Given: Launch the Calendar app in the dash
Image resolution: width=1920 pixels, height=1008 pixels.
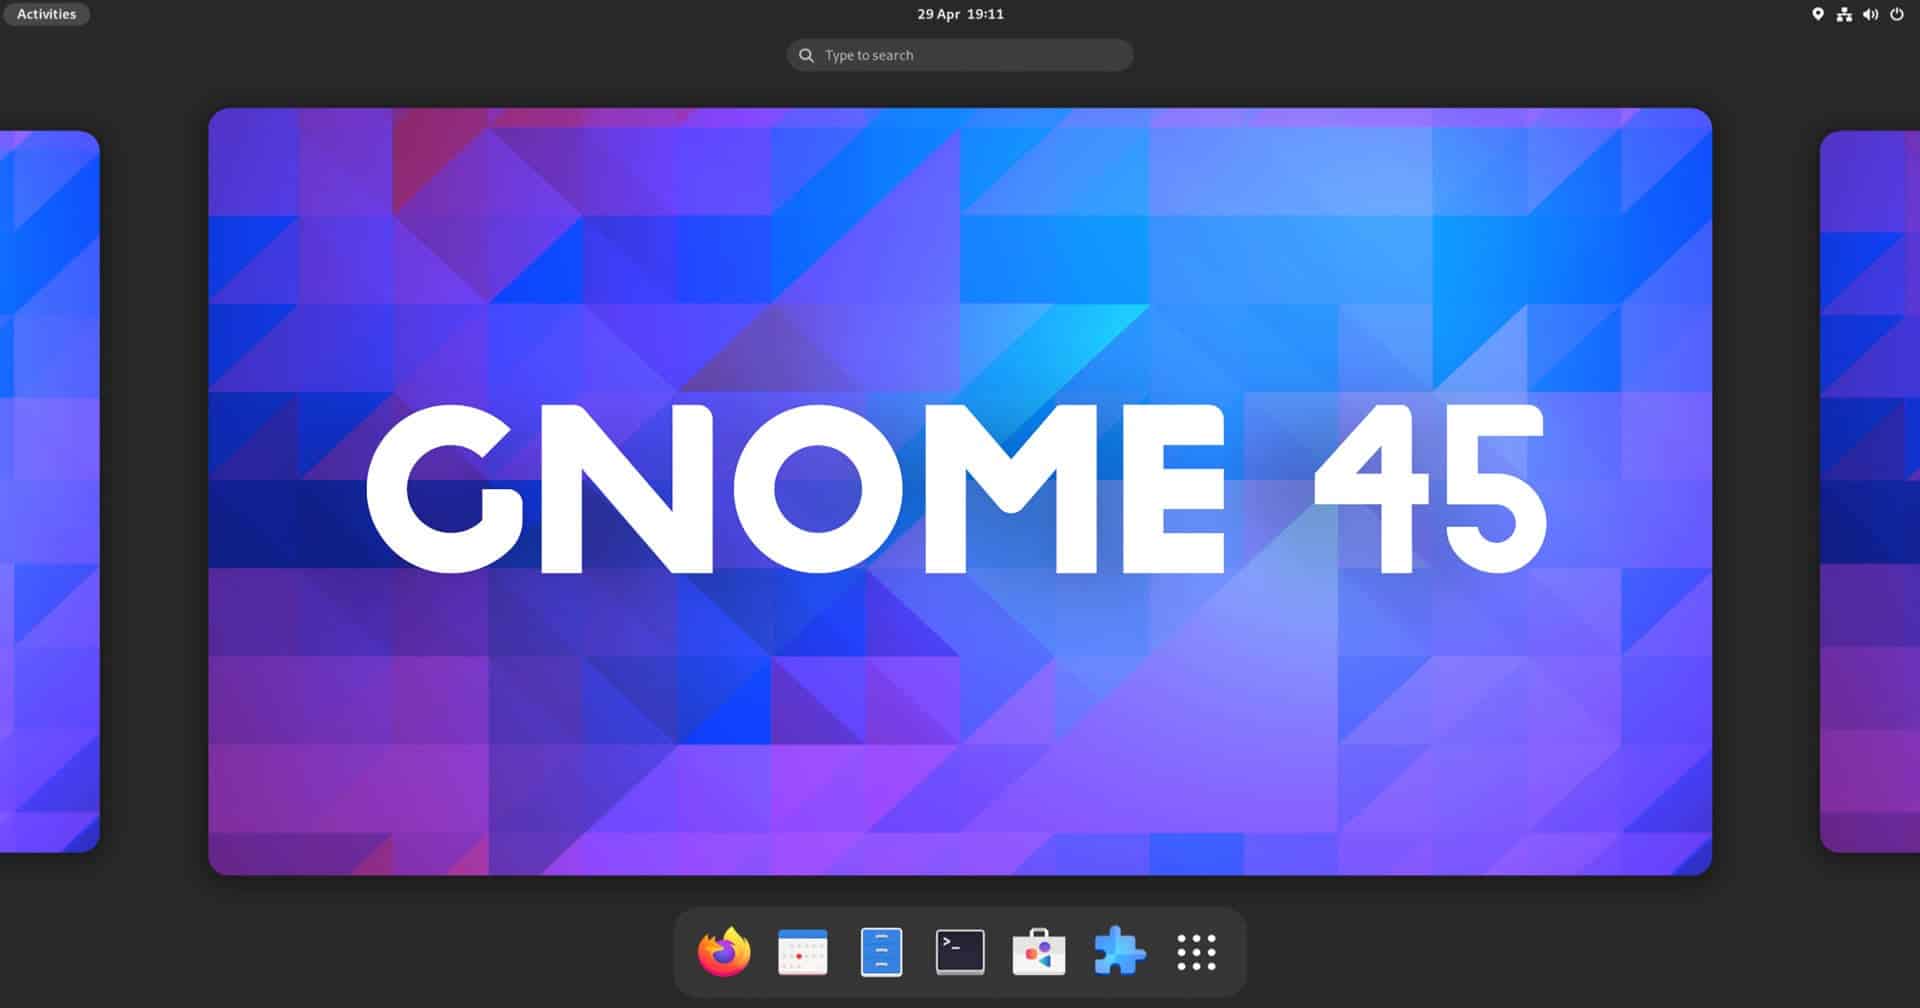Looking at the screenshot, I should click(x=803, y=952).
